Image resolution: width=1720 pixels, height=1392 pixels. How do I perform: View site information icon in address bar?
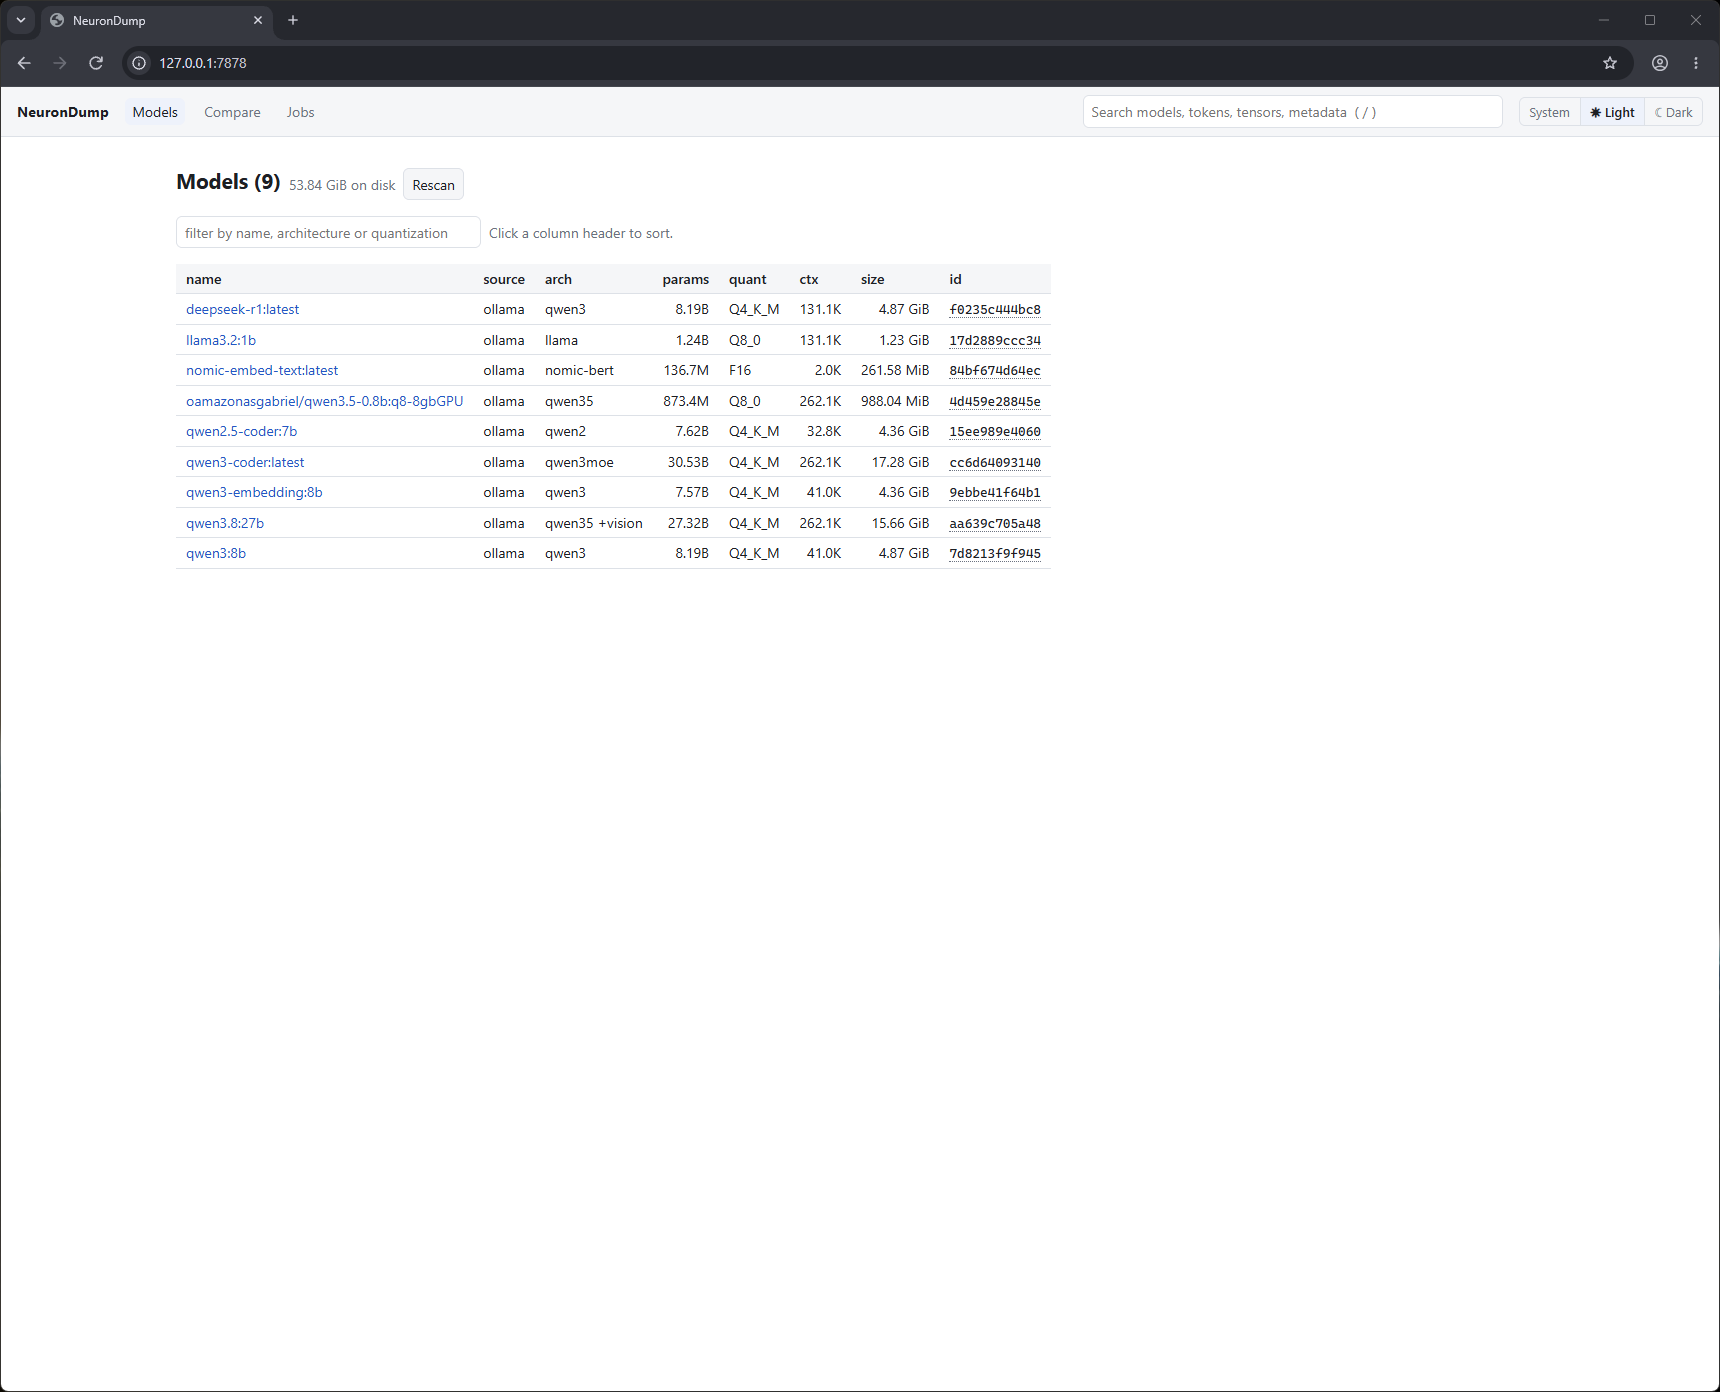[139, 63]
